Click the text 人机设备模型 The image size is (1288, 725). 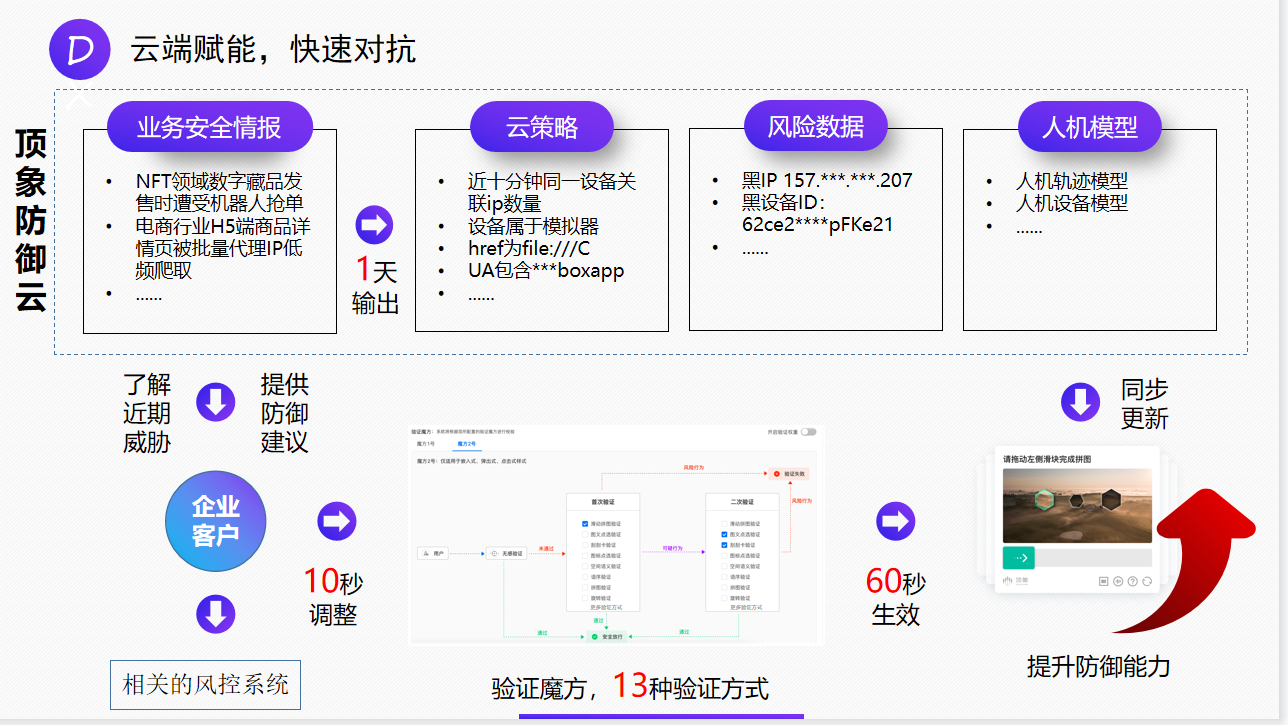point(1071,203)
